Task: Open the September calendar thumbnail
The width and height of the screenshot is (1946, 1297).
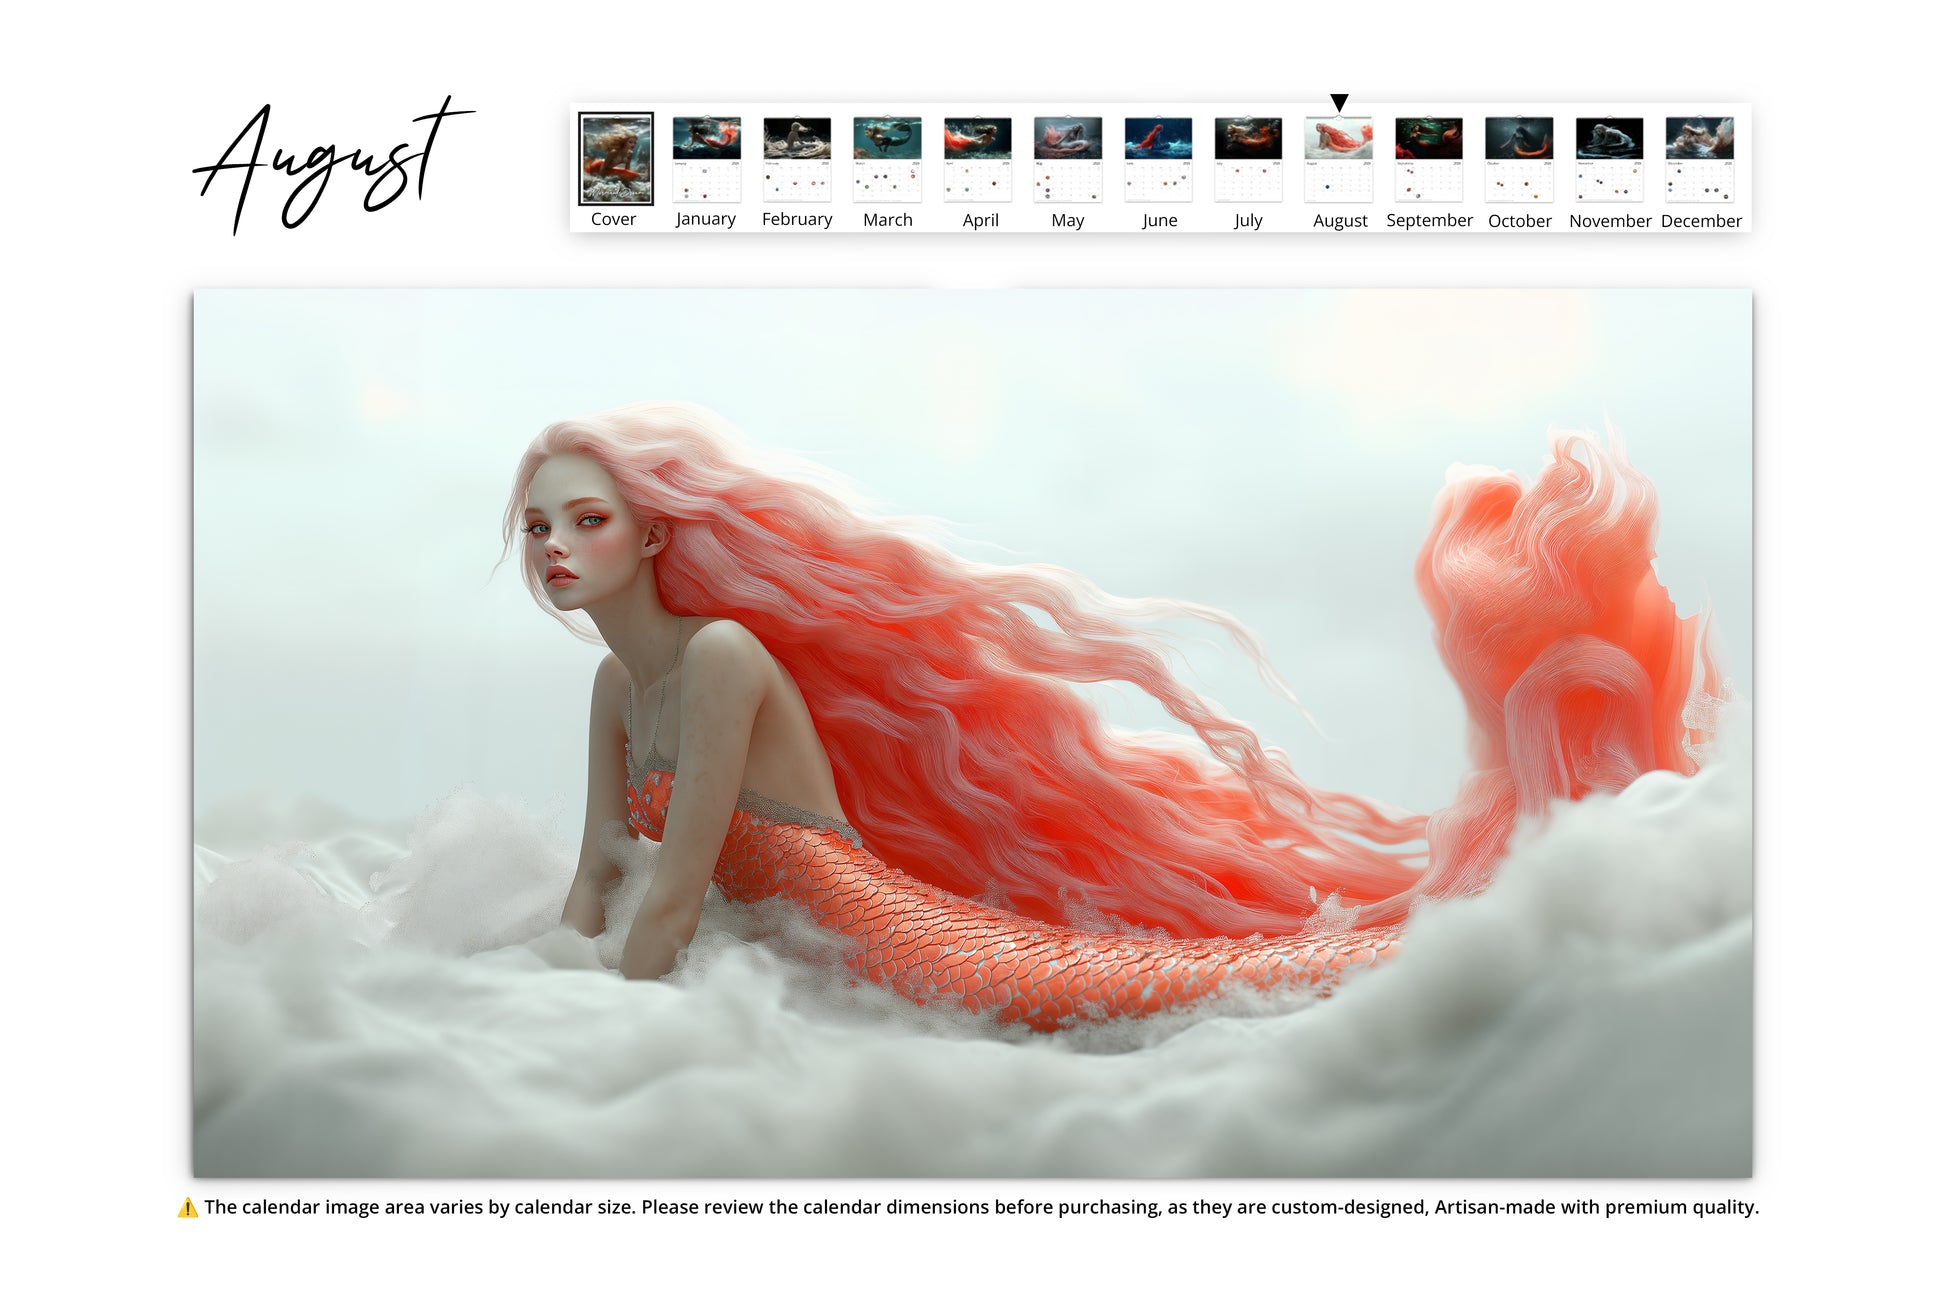Action: coord(1429,159)
